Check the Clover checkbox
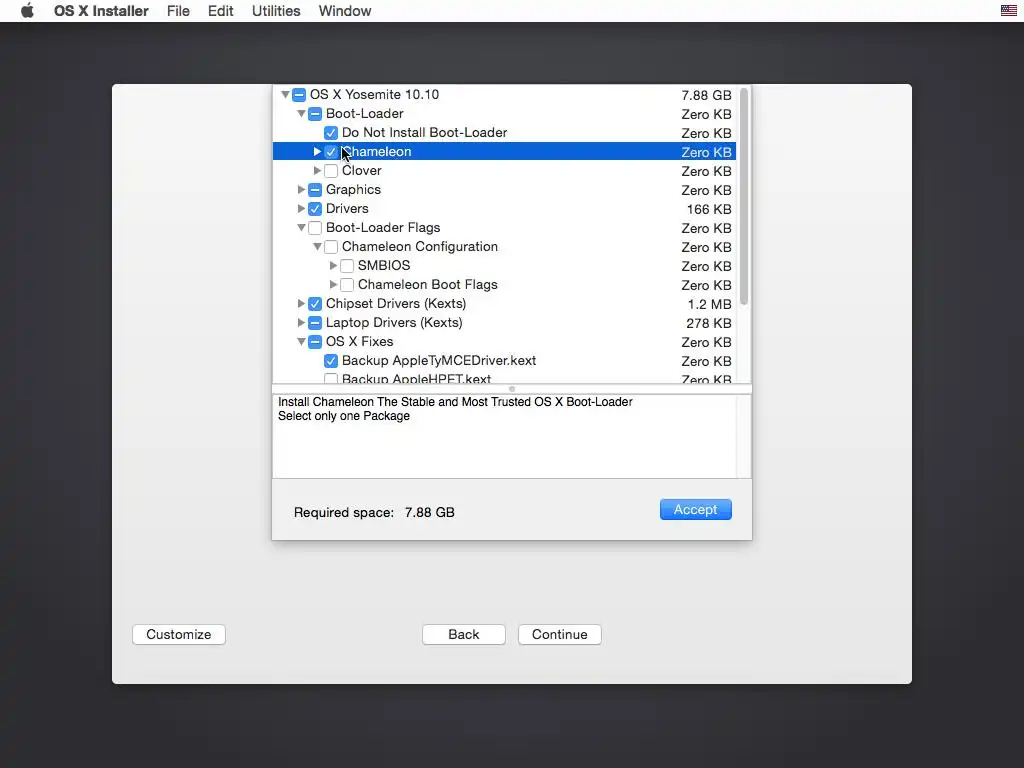Viewport: 1024px width, 768px height. pos(331,170)
